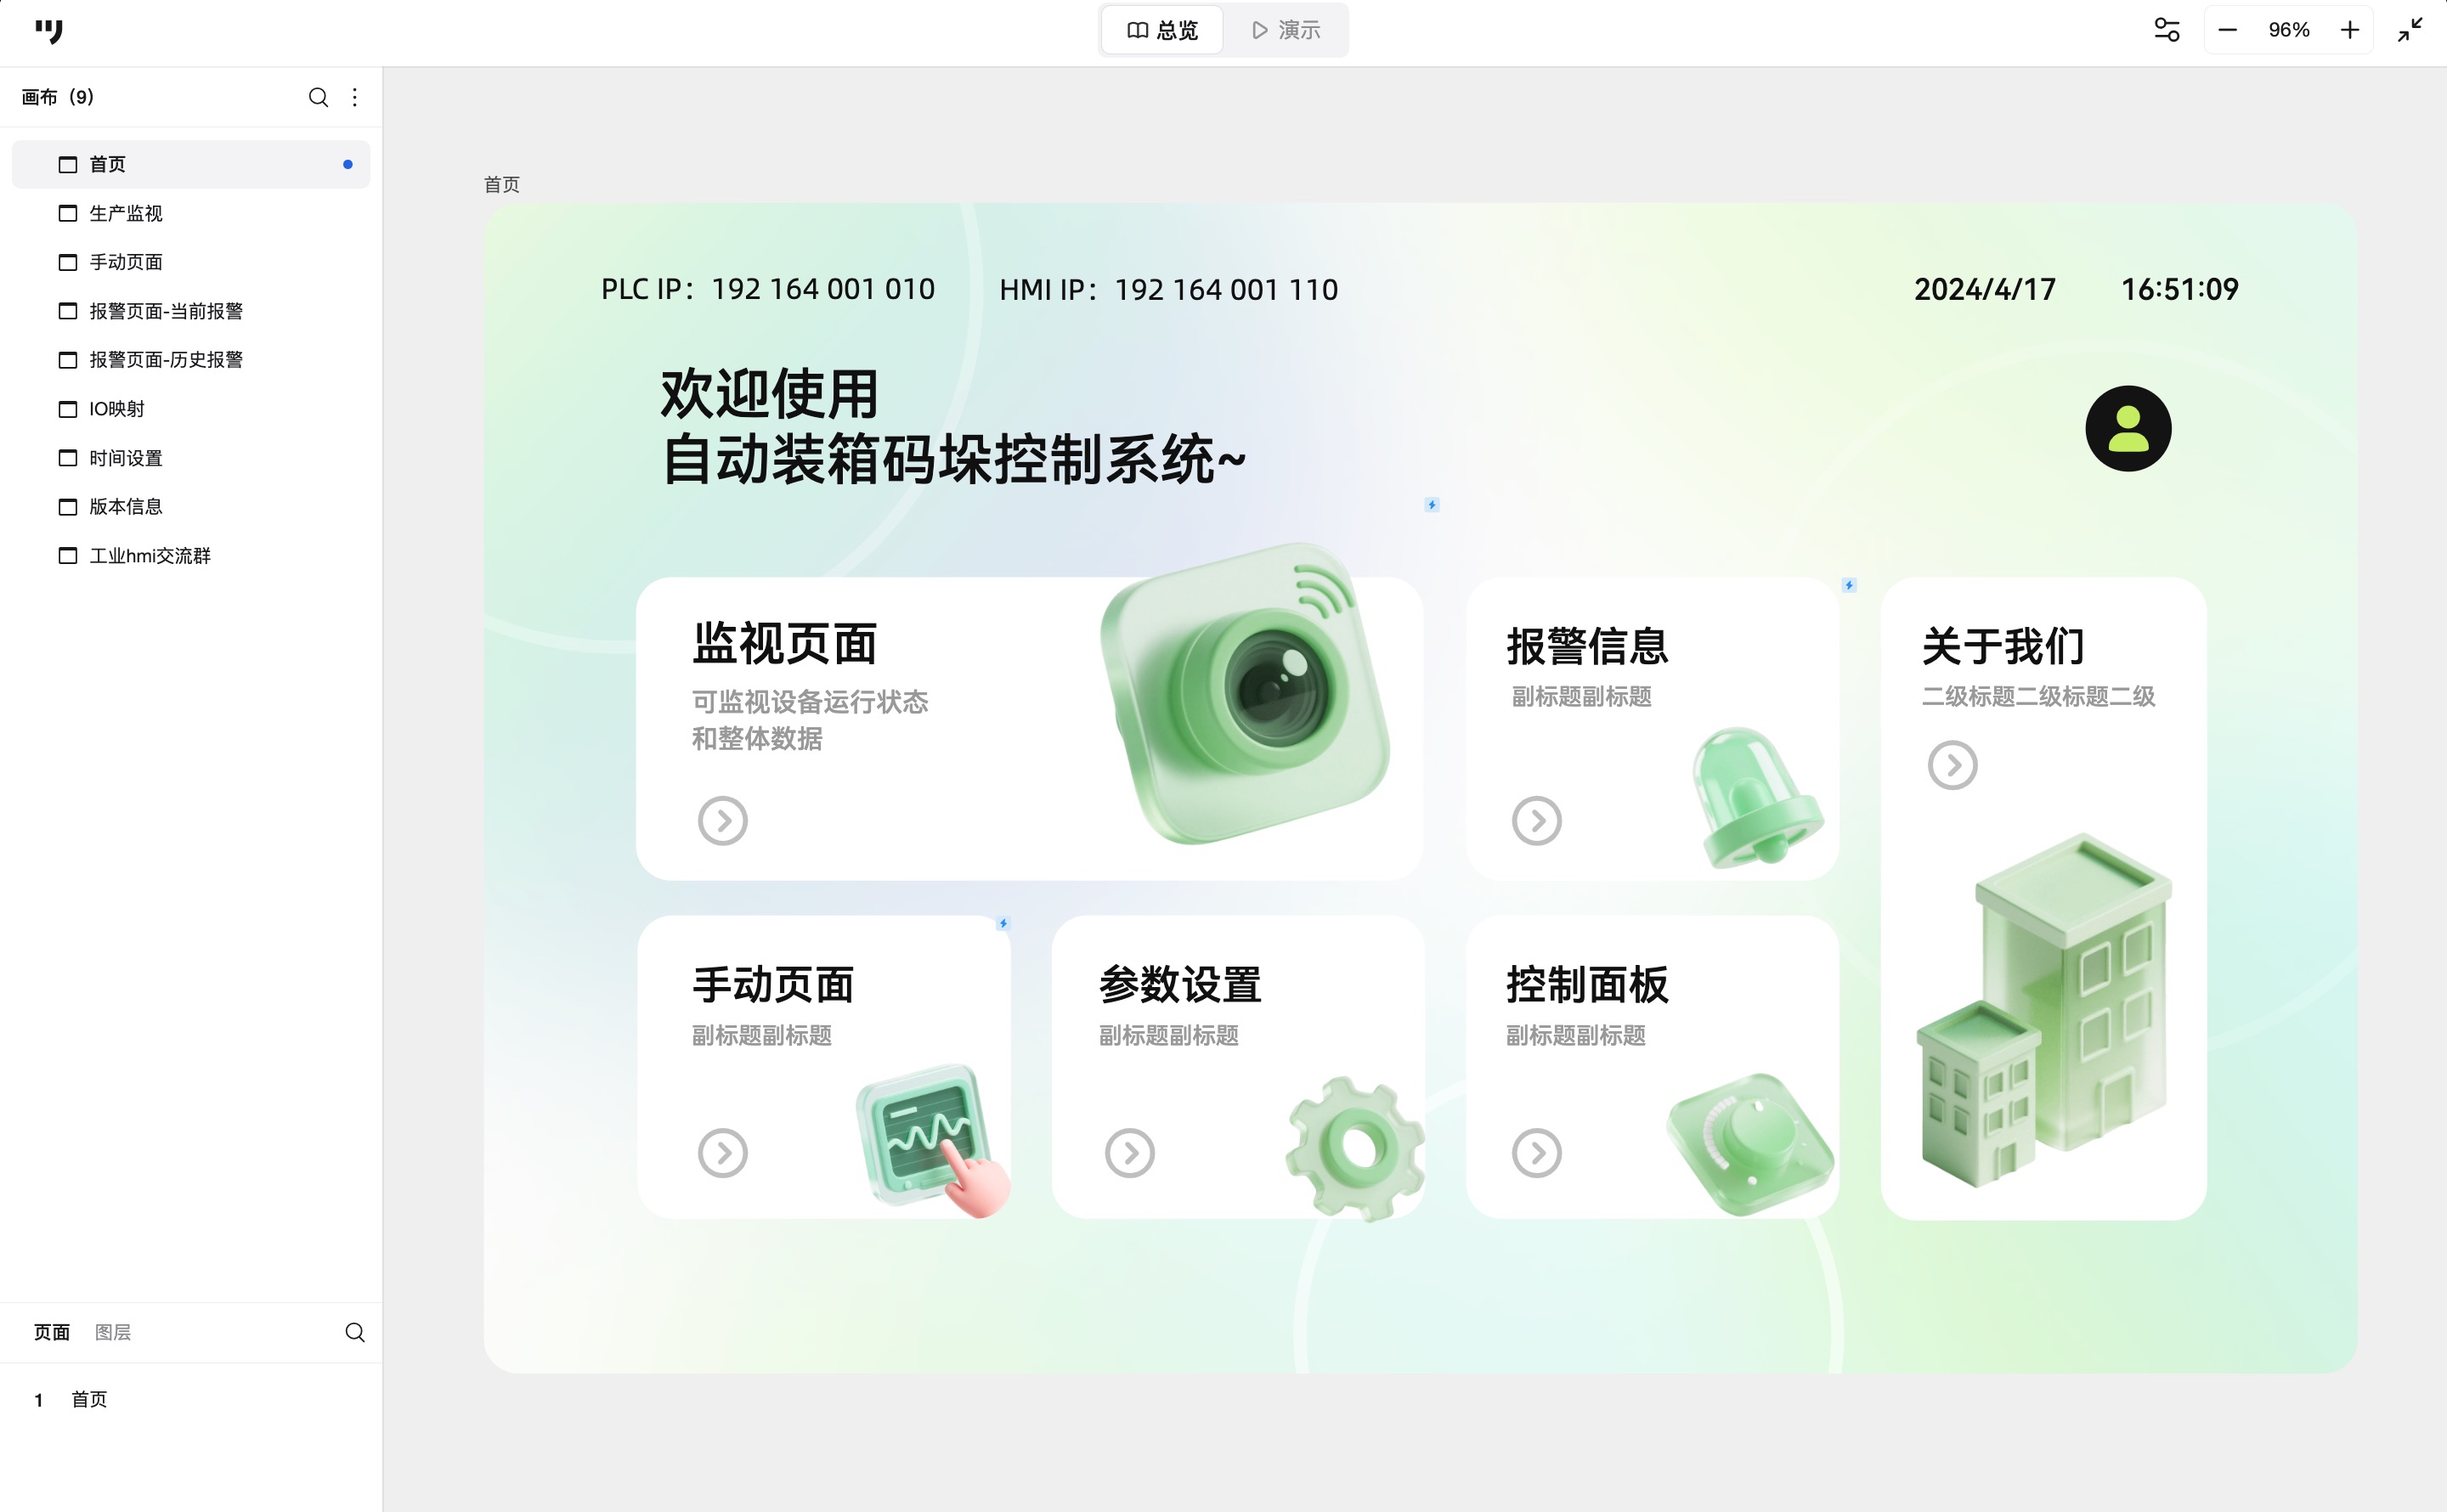Click the 参数设置 card title
The image size is (2447, 1512).
[x=1180, y=984]
